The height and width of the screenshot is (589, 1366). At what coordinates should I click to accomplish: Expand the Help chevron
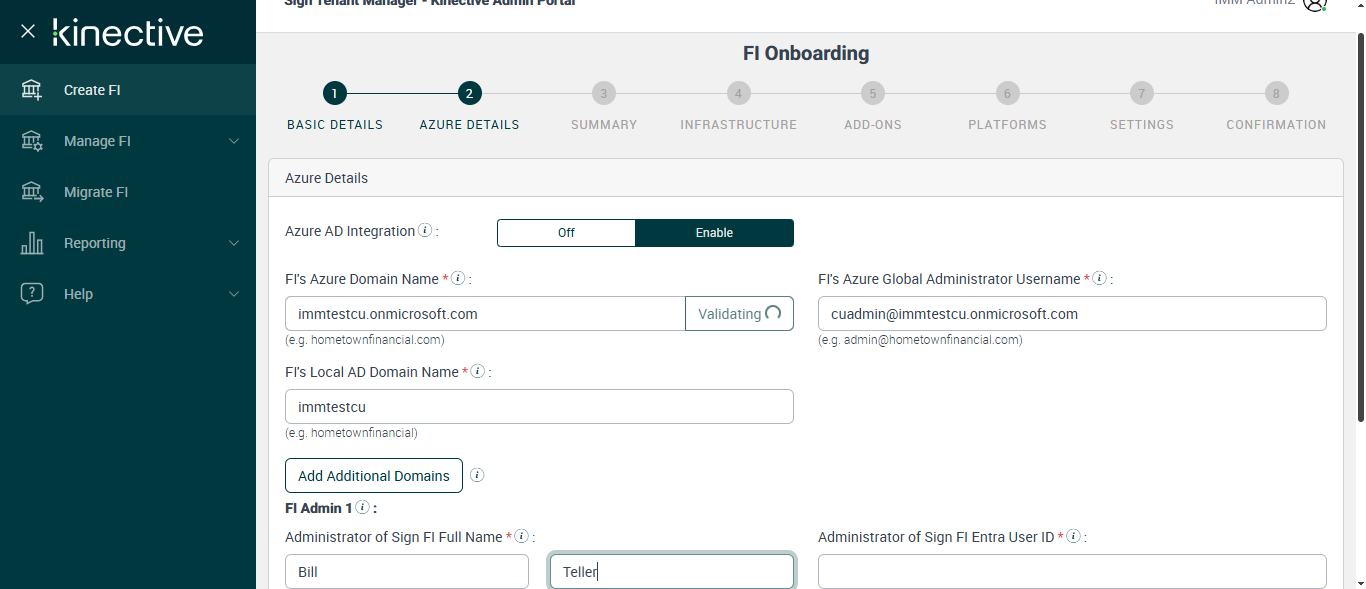point(234,294)
